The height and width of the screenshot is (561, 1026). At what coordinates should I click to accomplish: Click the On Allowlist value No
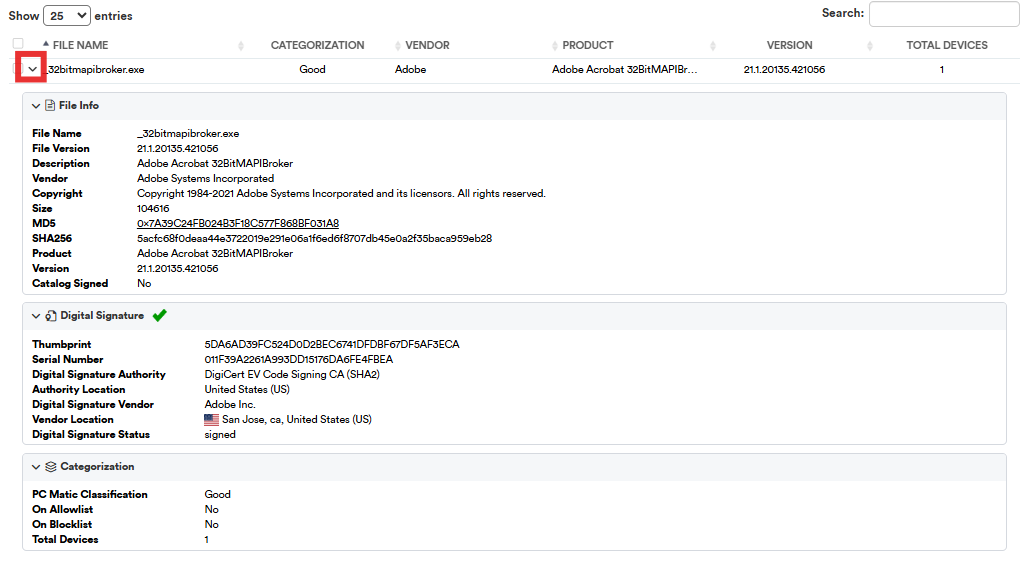coord(211,509)
